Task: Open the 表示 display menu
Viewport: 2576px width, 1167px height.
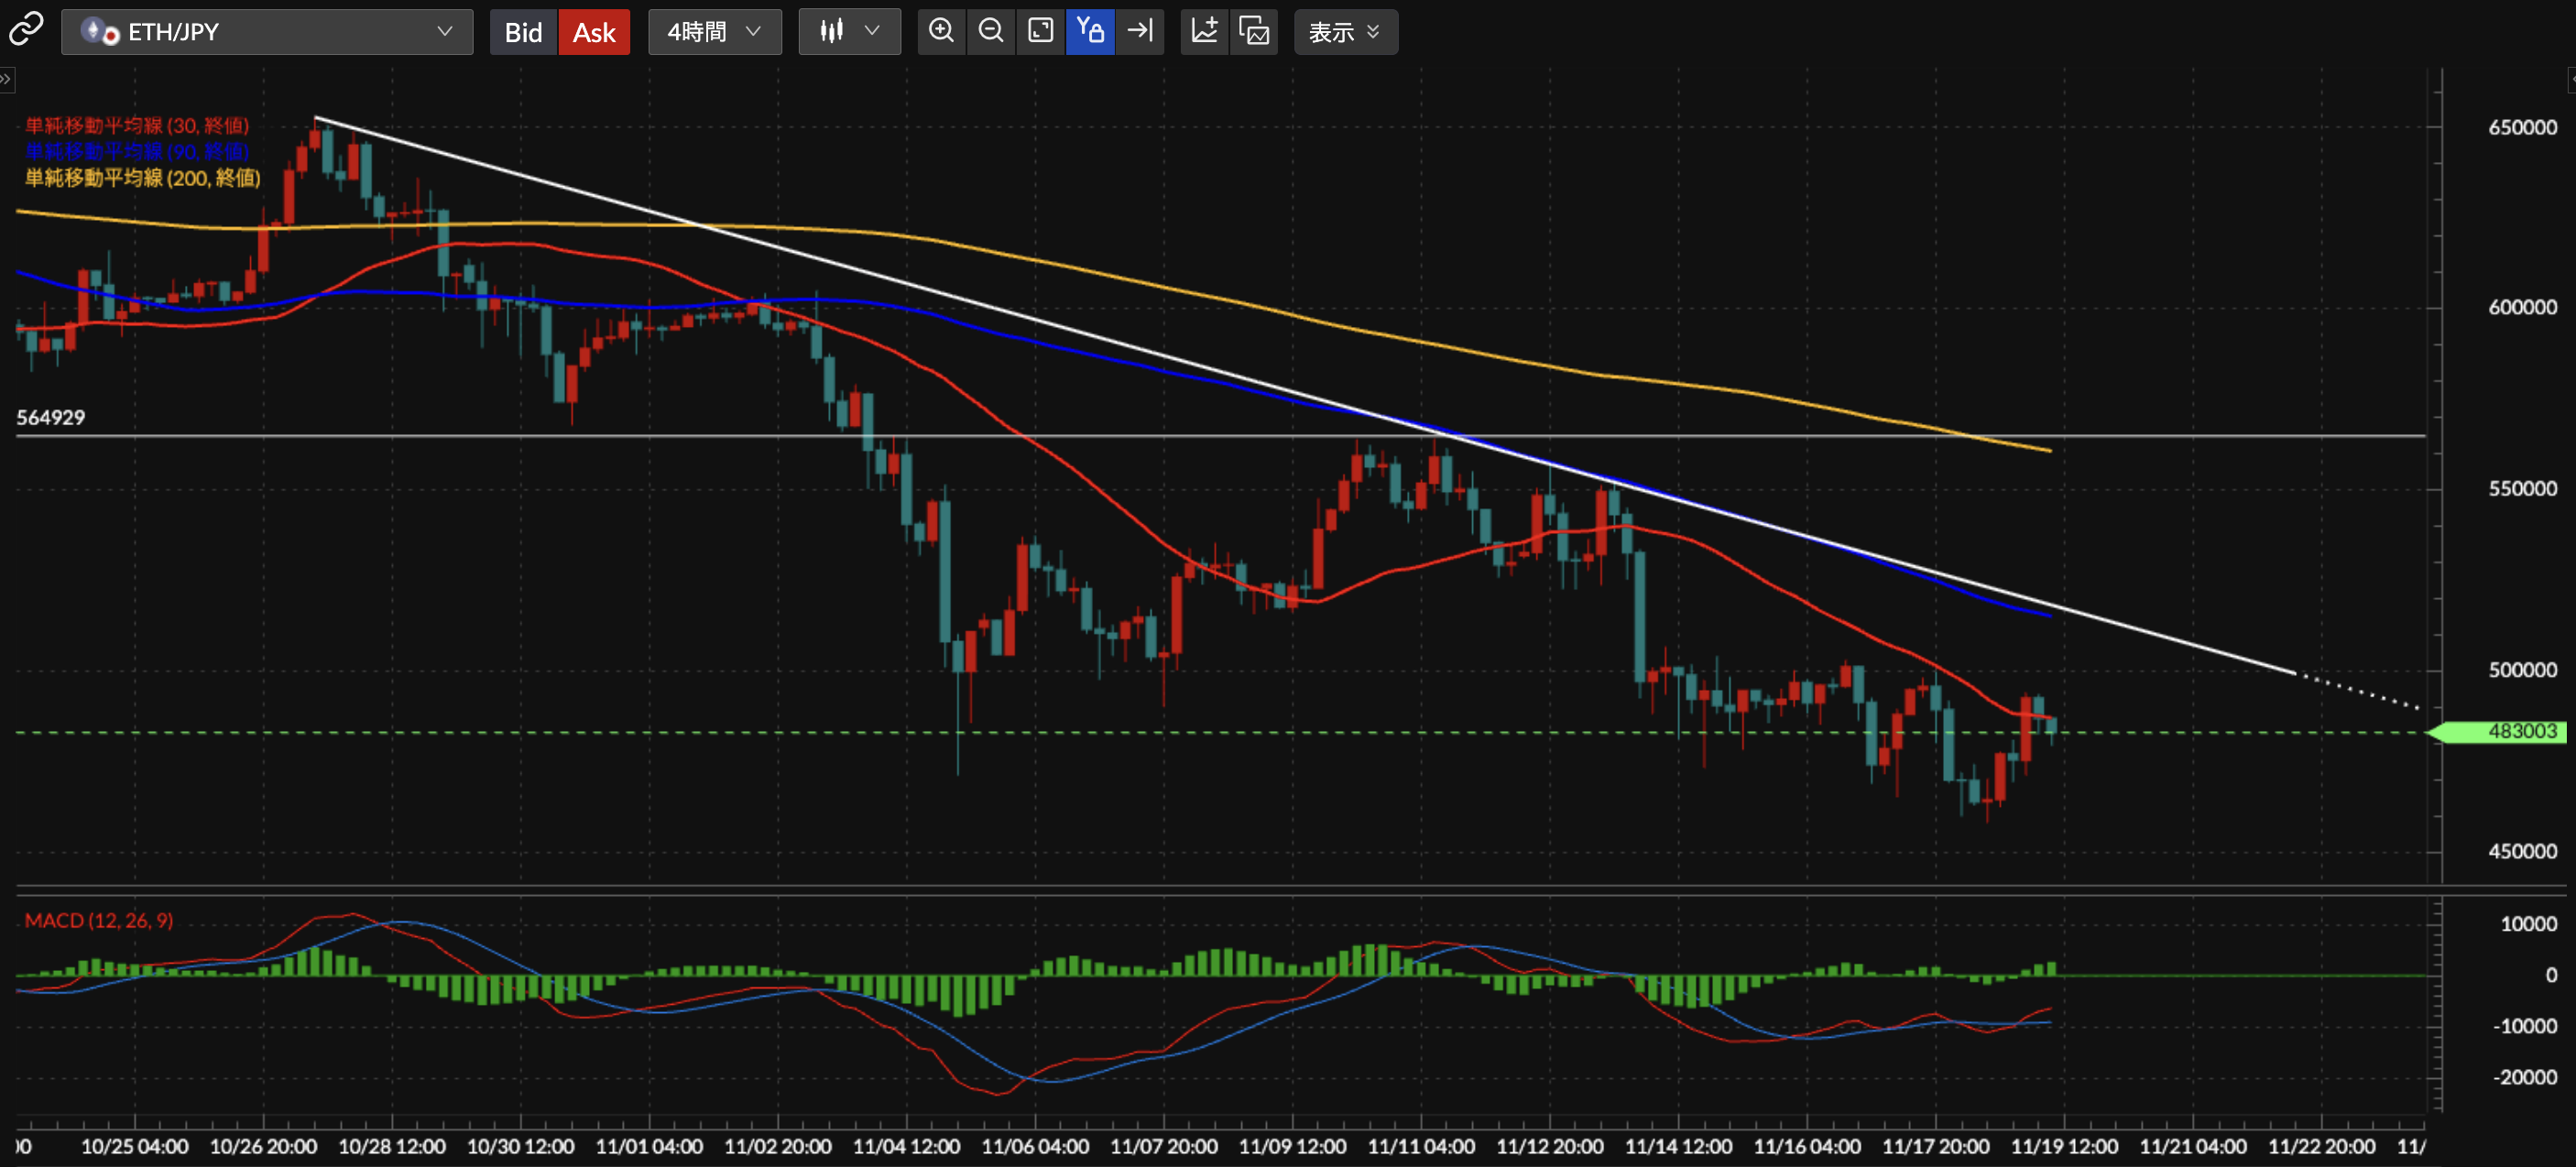Action: point(1345,32)
